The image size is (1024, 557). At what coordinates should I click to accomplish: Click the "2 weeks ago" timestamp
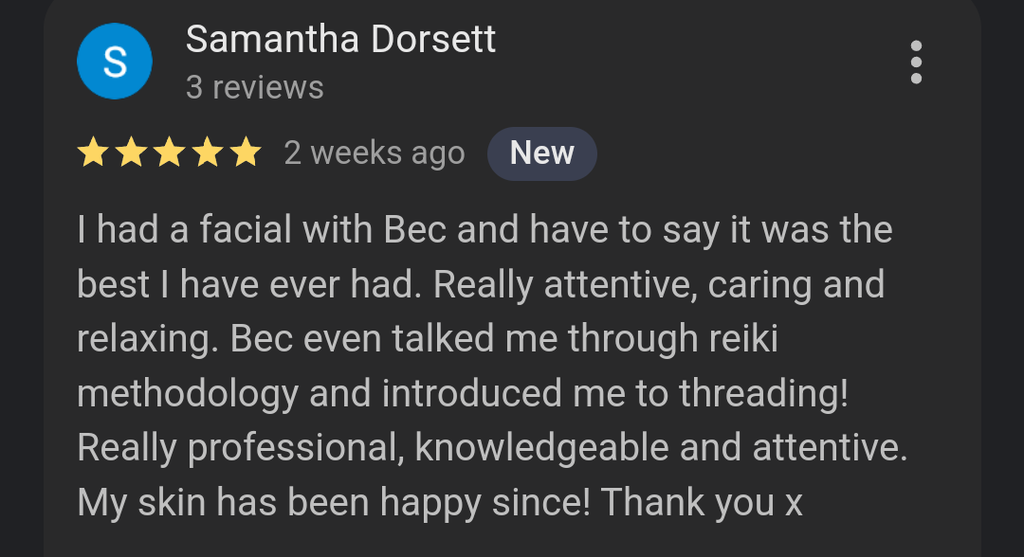pyautogui.click(x=374, y=154)
